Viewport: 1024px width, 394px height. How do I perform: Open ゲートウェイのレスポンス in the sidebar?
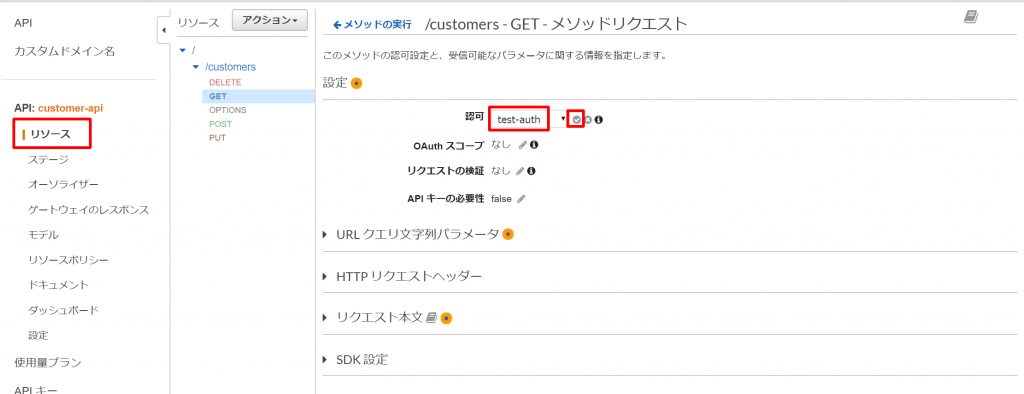pos(89,210)
